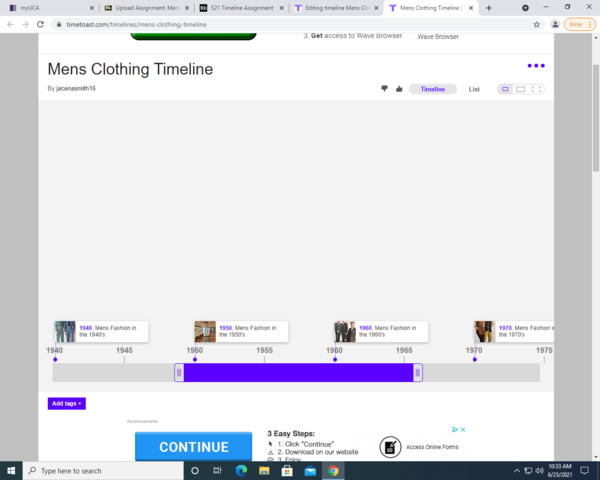Switch to the S21 Timeline Assignment tab
The height and width of the screenshot is (480, 600).
click(x=242, y=8)
